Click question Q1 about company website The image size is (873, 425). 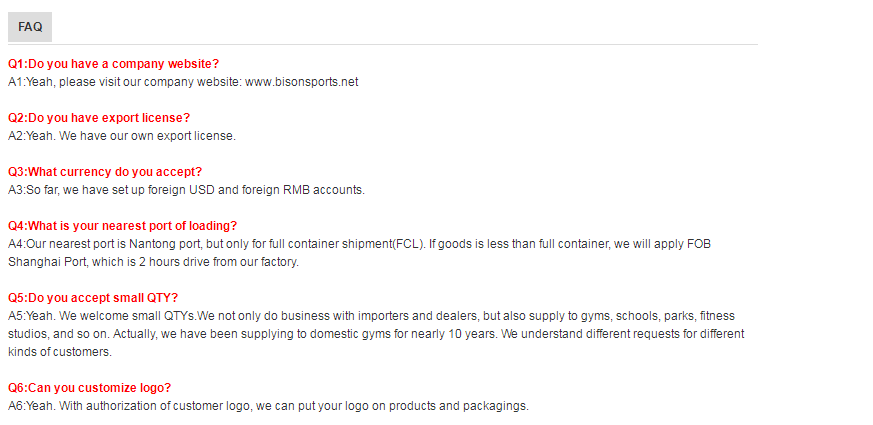(x=114, y=63)
